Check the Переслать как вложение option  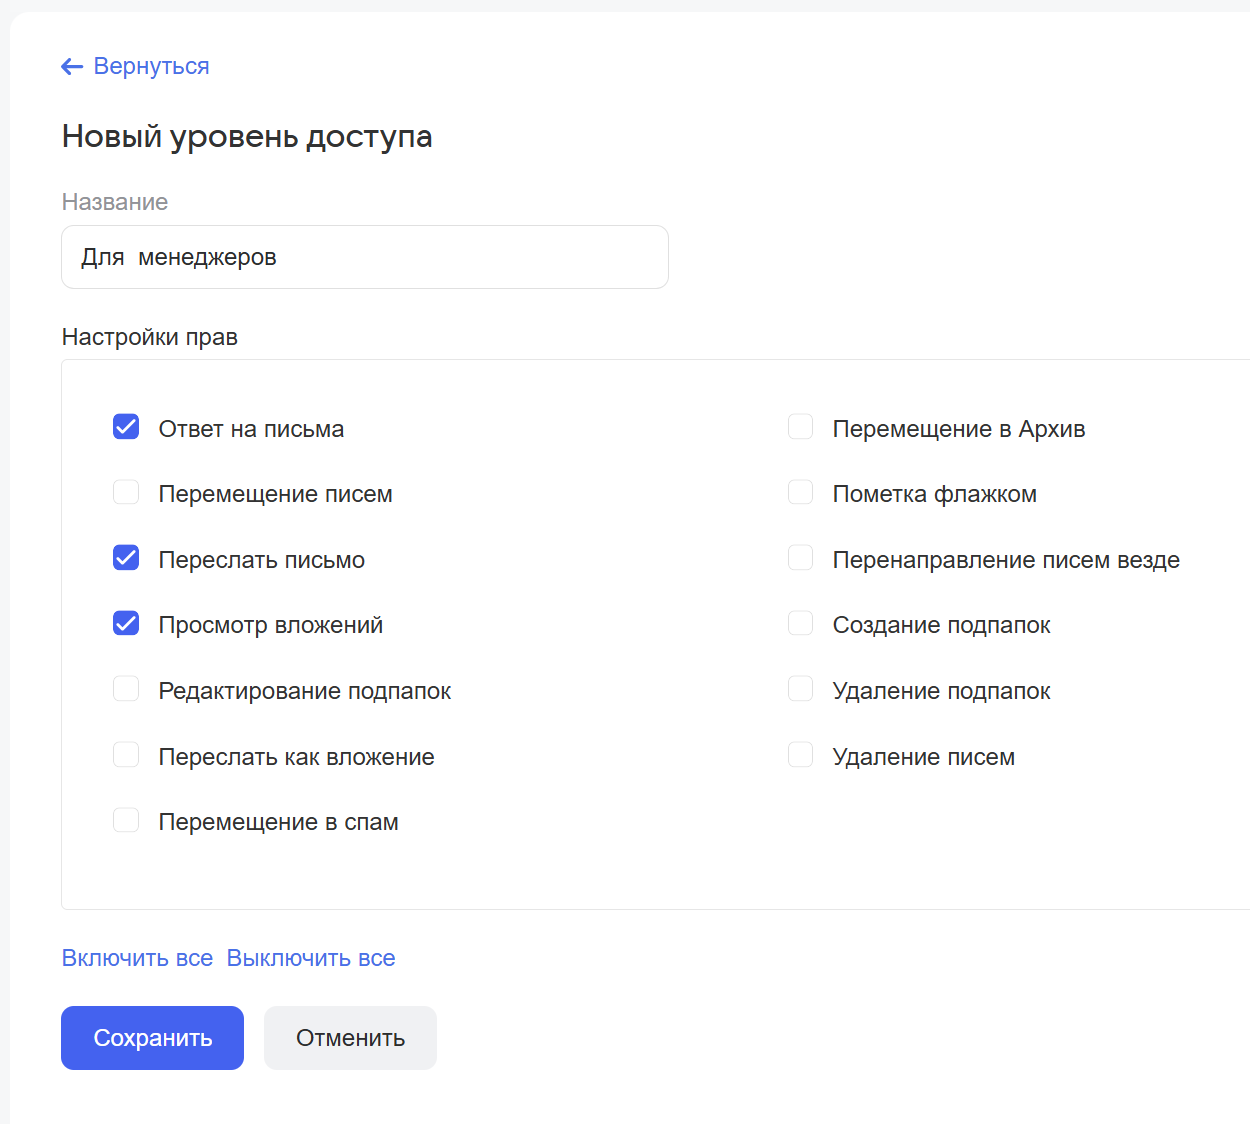[x=126, y=755]
